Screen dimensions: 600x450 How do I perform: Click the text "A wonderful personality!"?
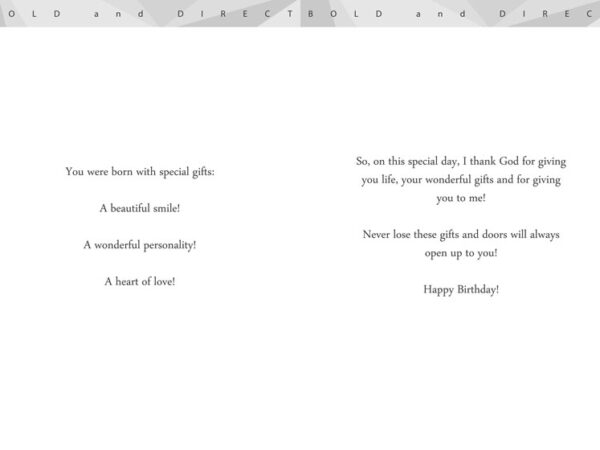(140, 245)
